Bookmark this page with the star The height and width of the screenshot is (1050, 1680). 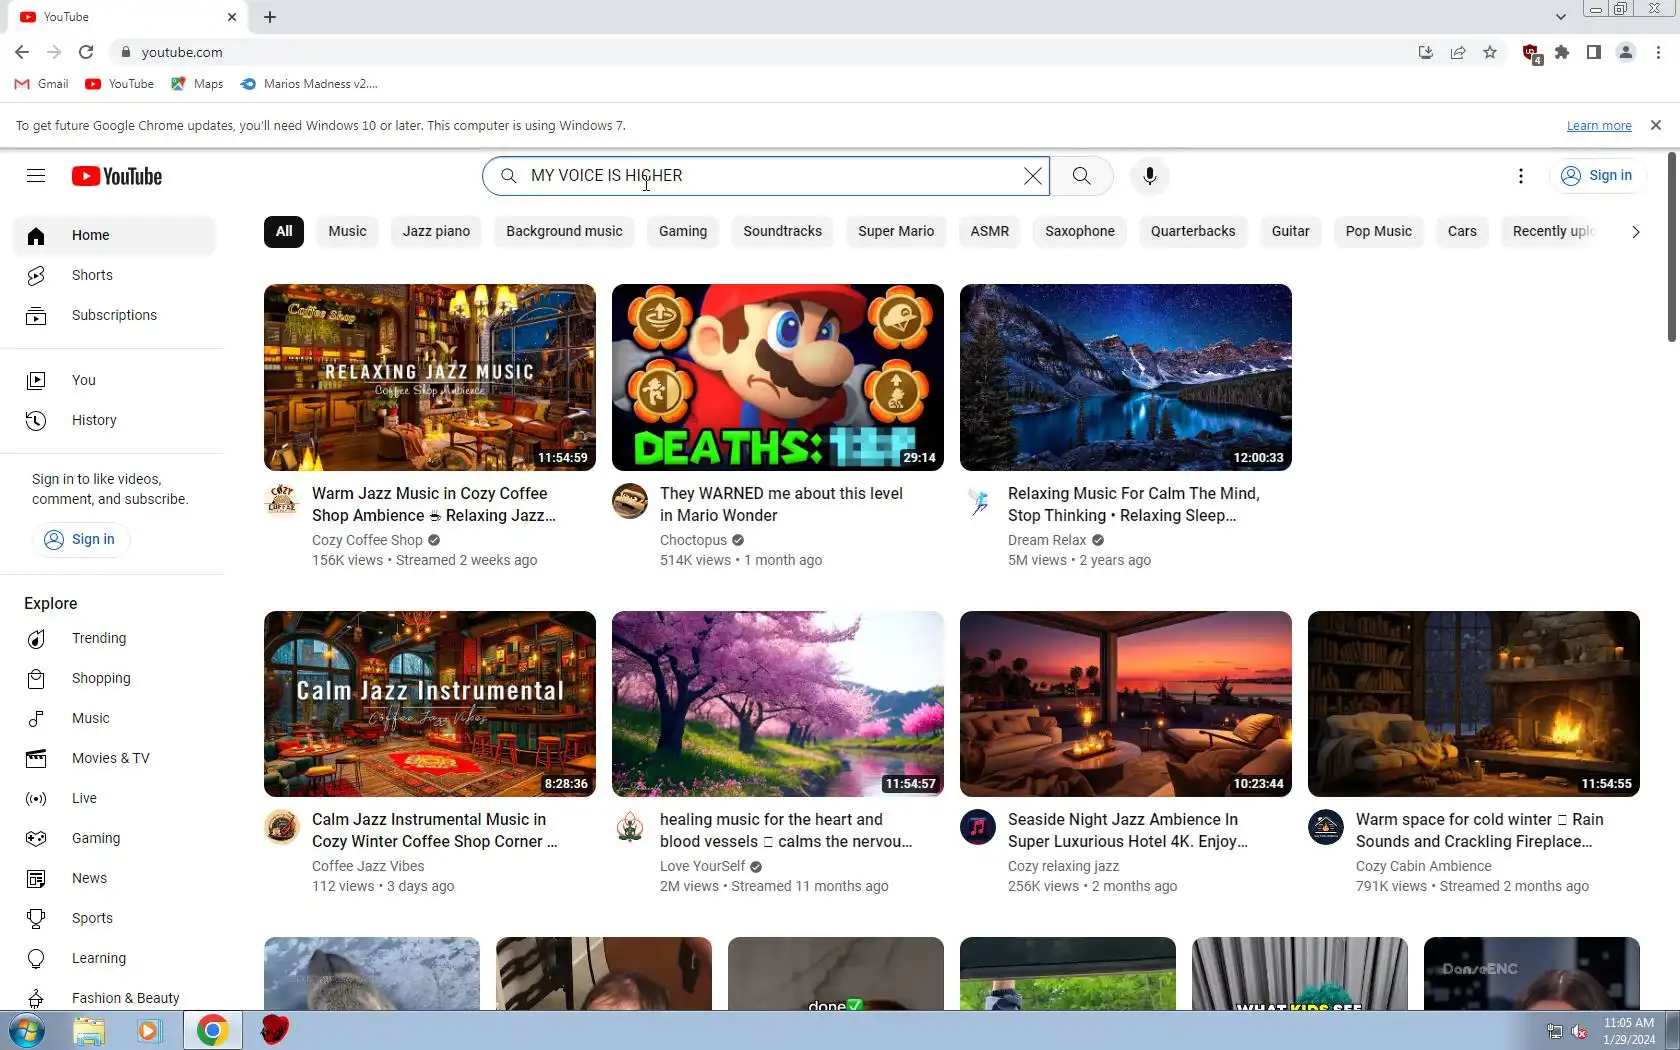point(1490,52)
